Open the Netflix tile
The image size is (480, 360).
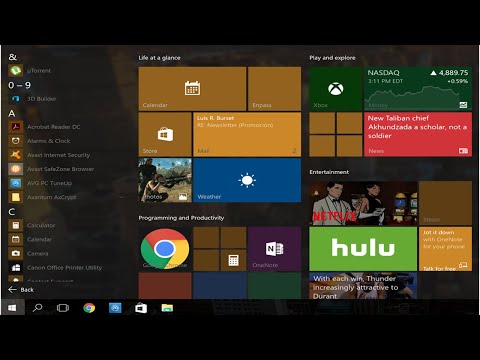tap(363, 203)
